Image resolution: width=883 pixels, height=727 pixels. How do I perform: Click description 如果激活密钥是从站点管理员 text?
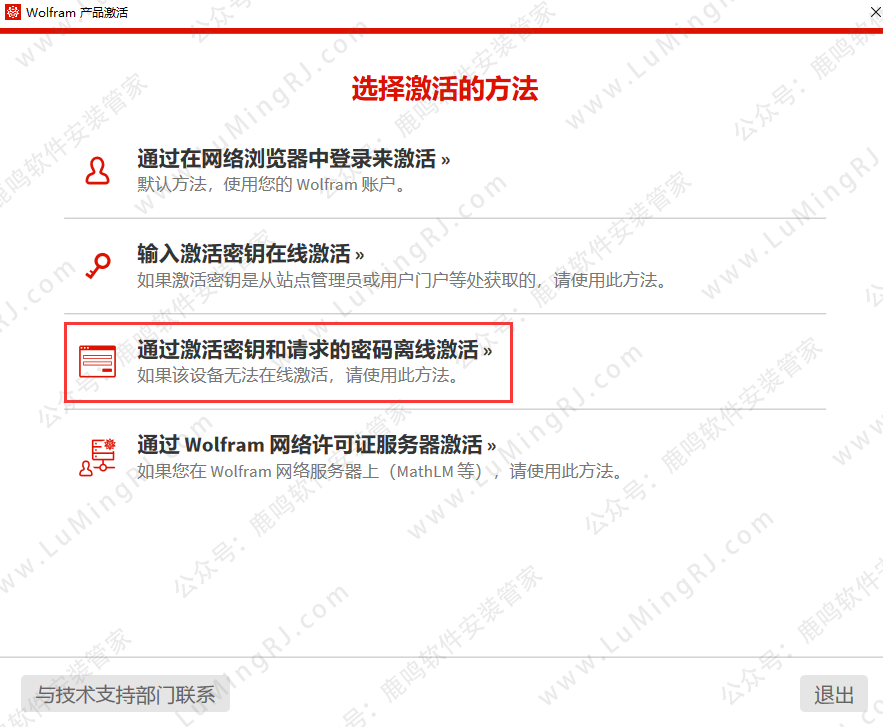tap(402, 280)
